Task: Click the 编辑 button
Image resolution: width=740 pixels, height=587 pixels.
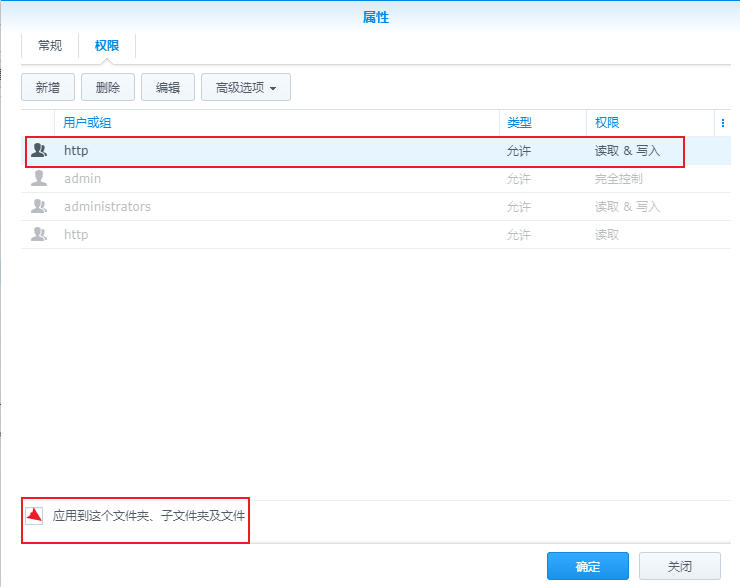Action: pos(168,87)
